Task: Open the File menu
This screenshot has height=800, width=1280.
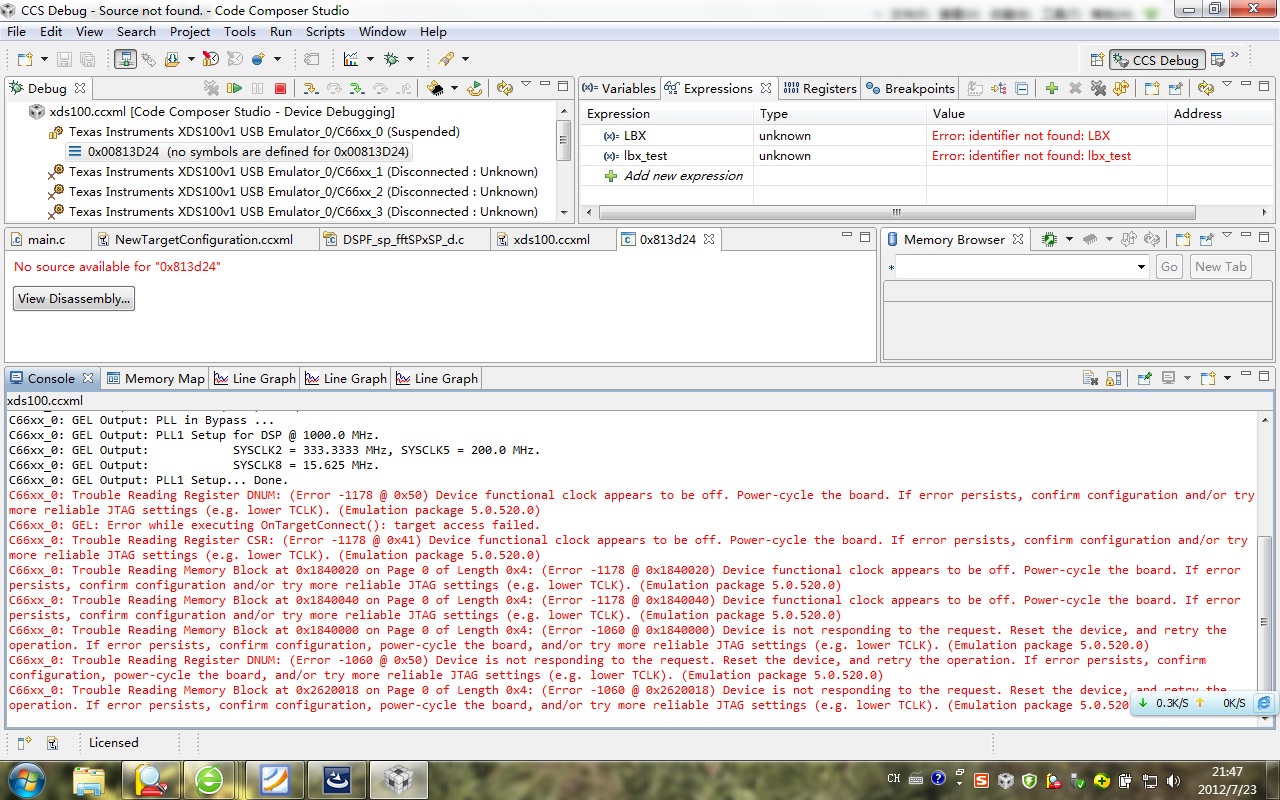Action: (16, 31)
